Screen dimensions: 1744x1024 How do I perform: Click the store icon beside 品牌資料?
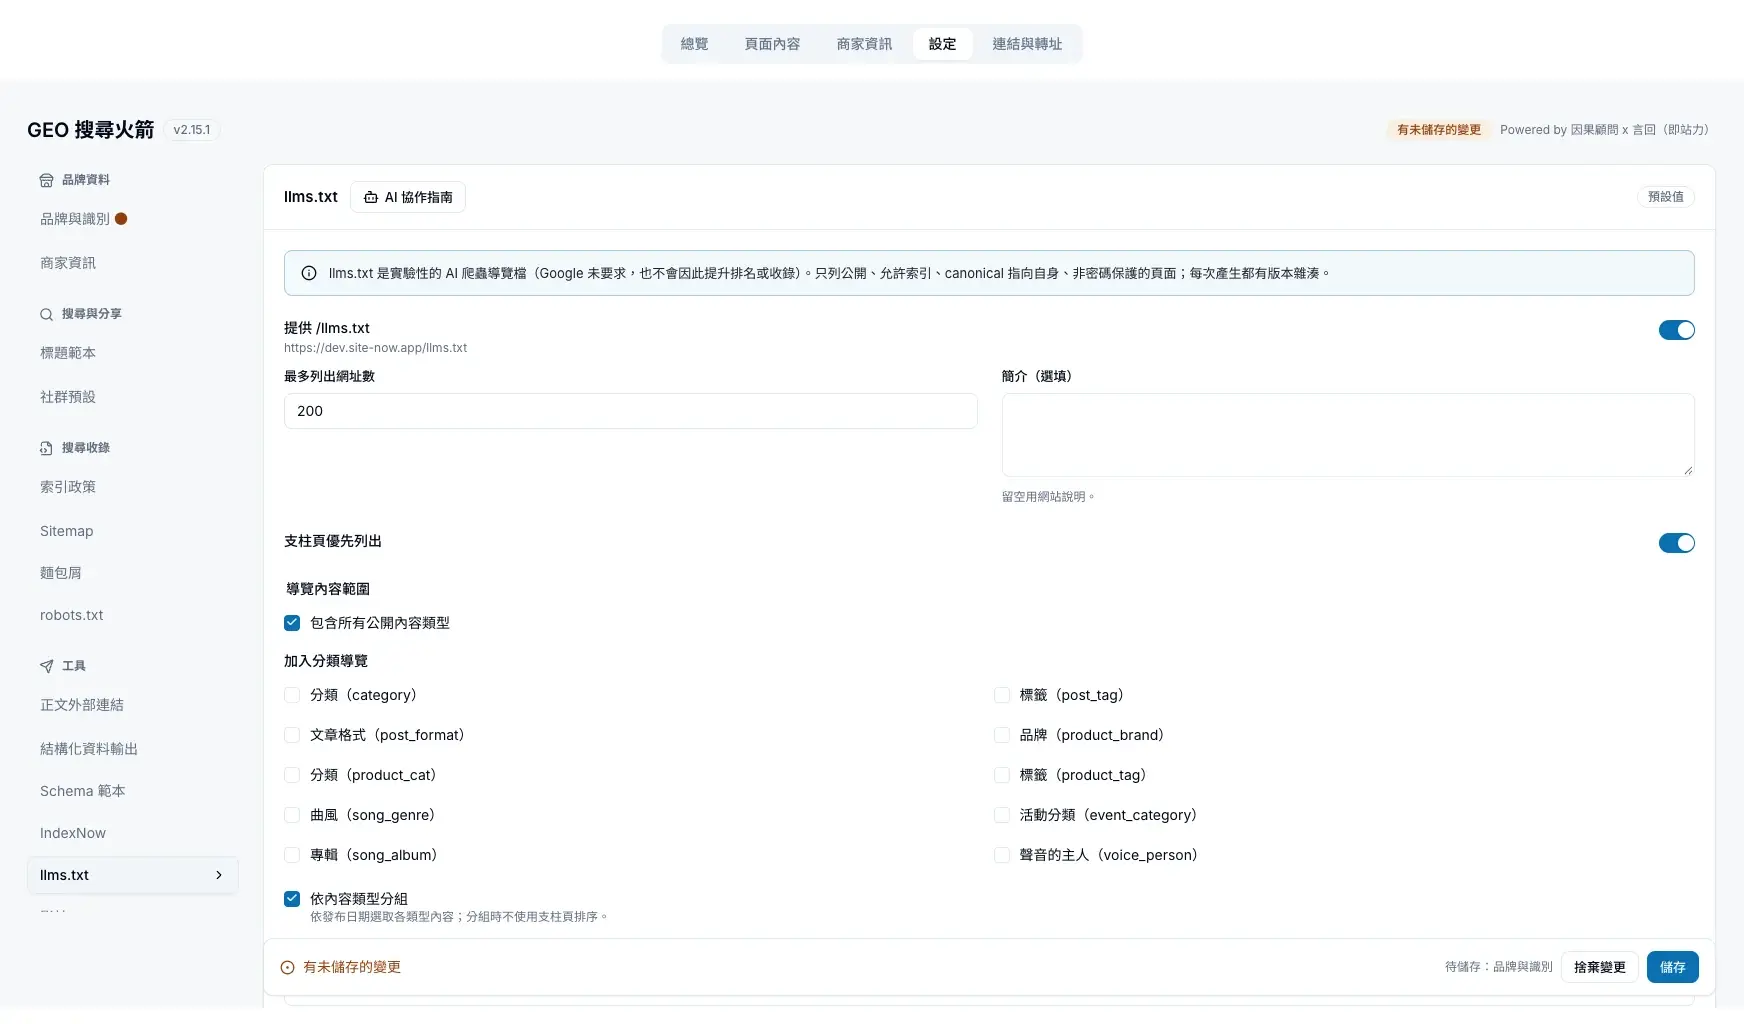(46, 180)
